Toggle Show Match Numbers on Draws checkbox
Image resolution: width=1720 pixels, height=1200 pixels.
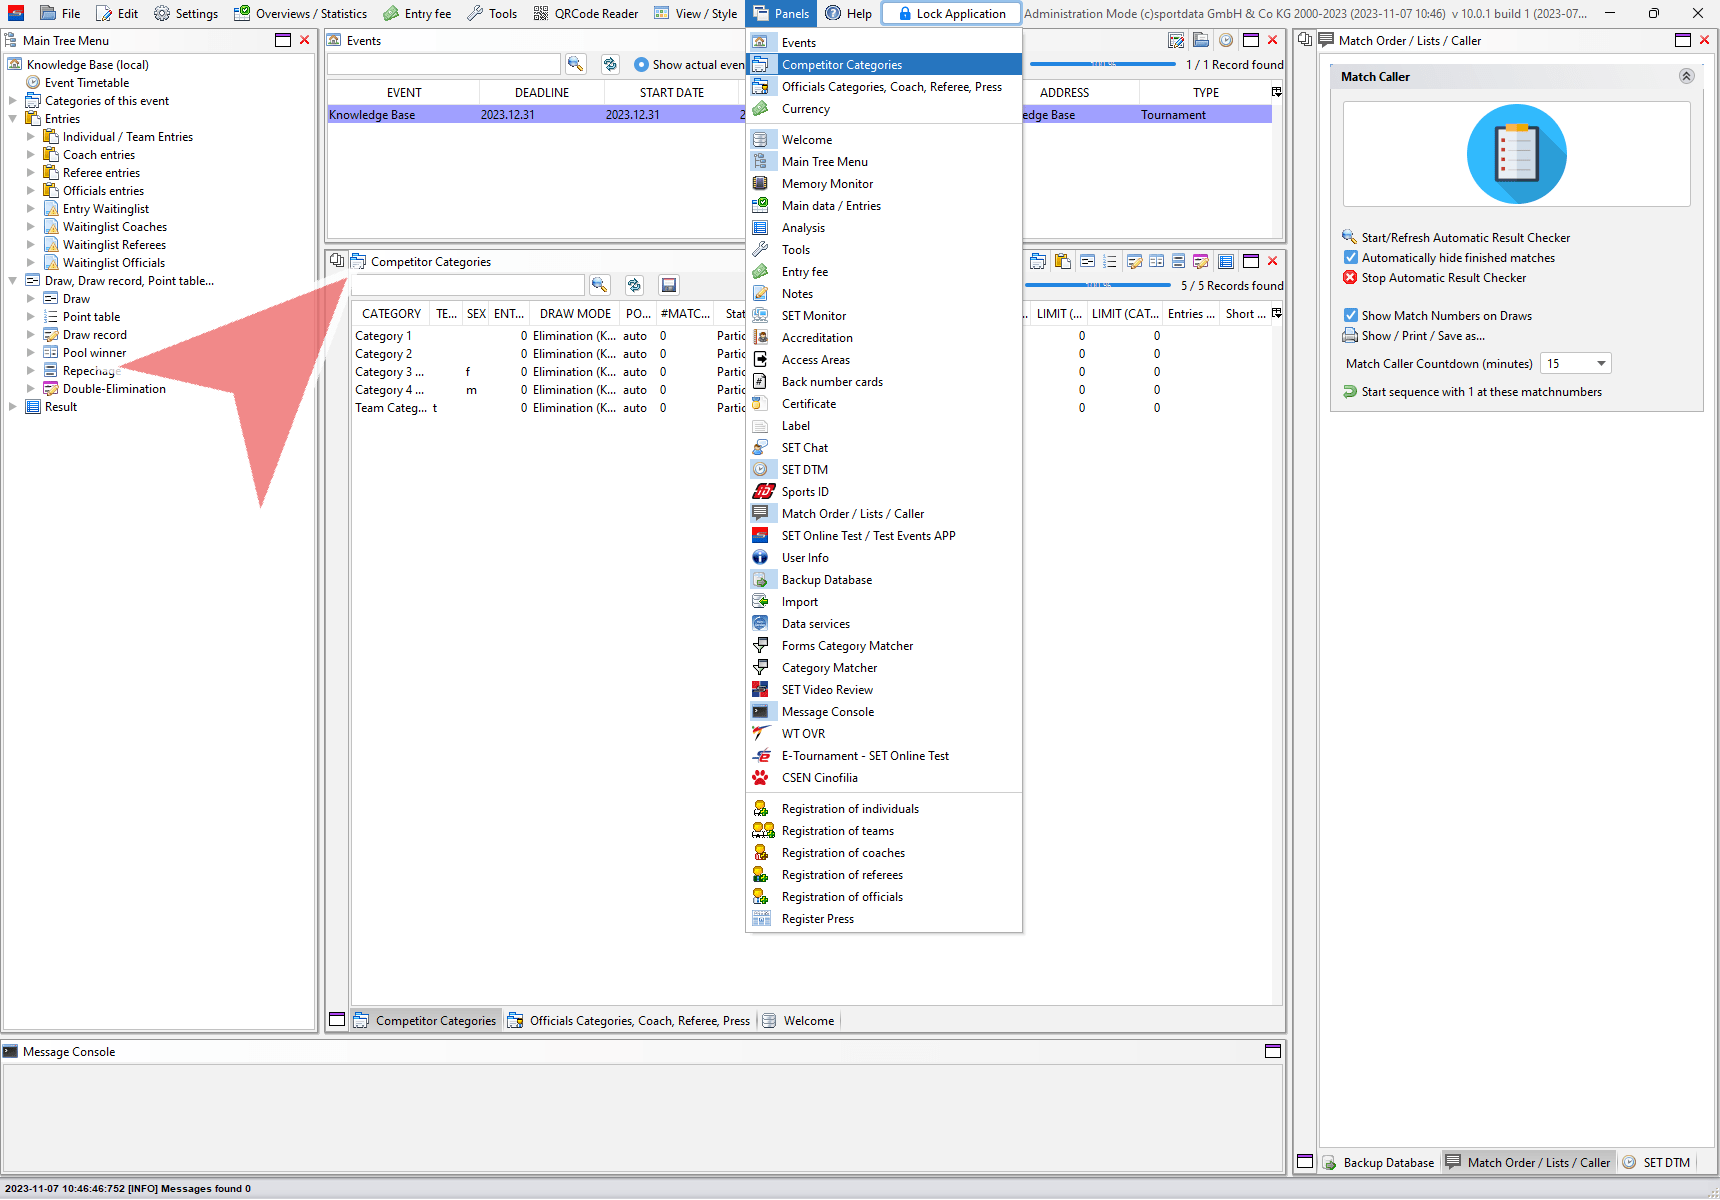[x=1351, y=316]
